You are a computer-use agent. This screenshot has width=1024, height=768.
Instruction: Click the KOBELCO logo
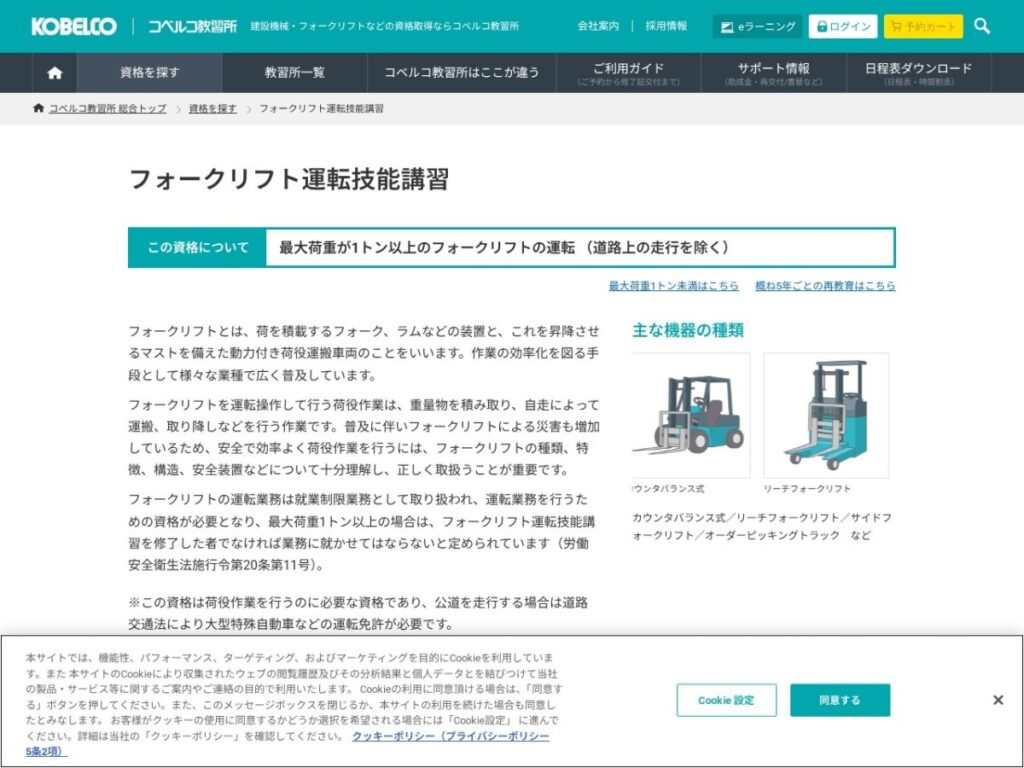(x=74, y=26)
